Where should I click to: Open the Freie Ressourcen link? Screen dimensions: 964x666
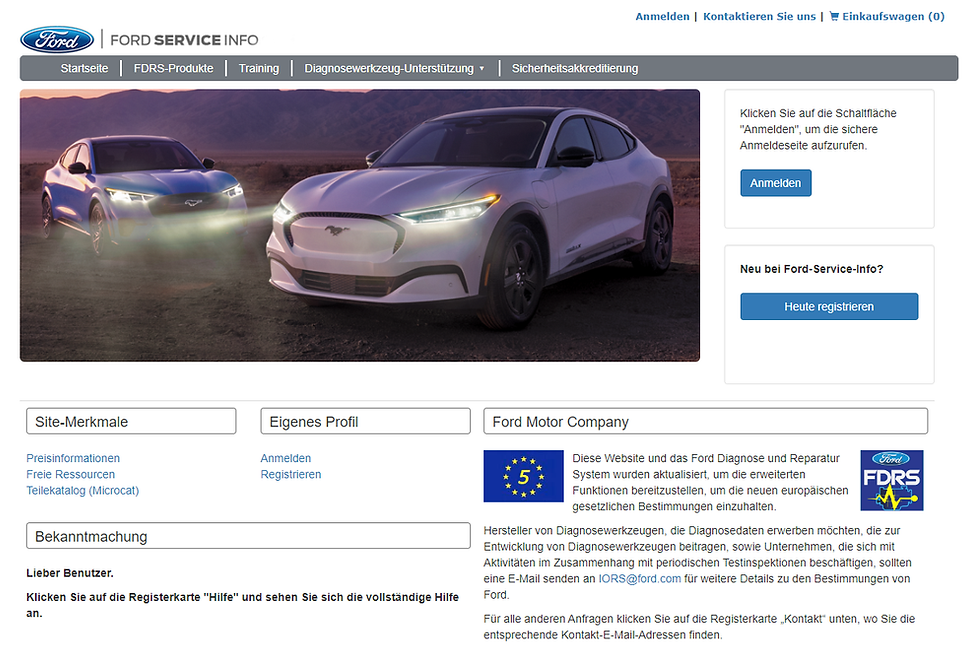pyautogui.click(x=71, y=474)
